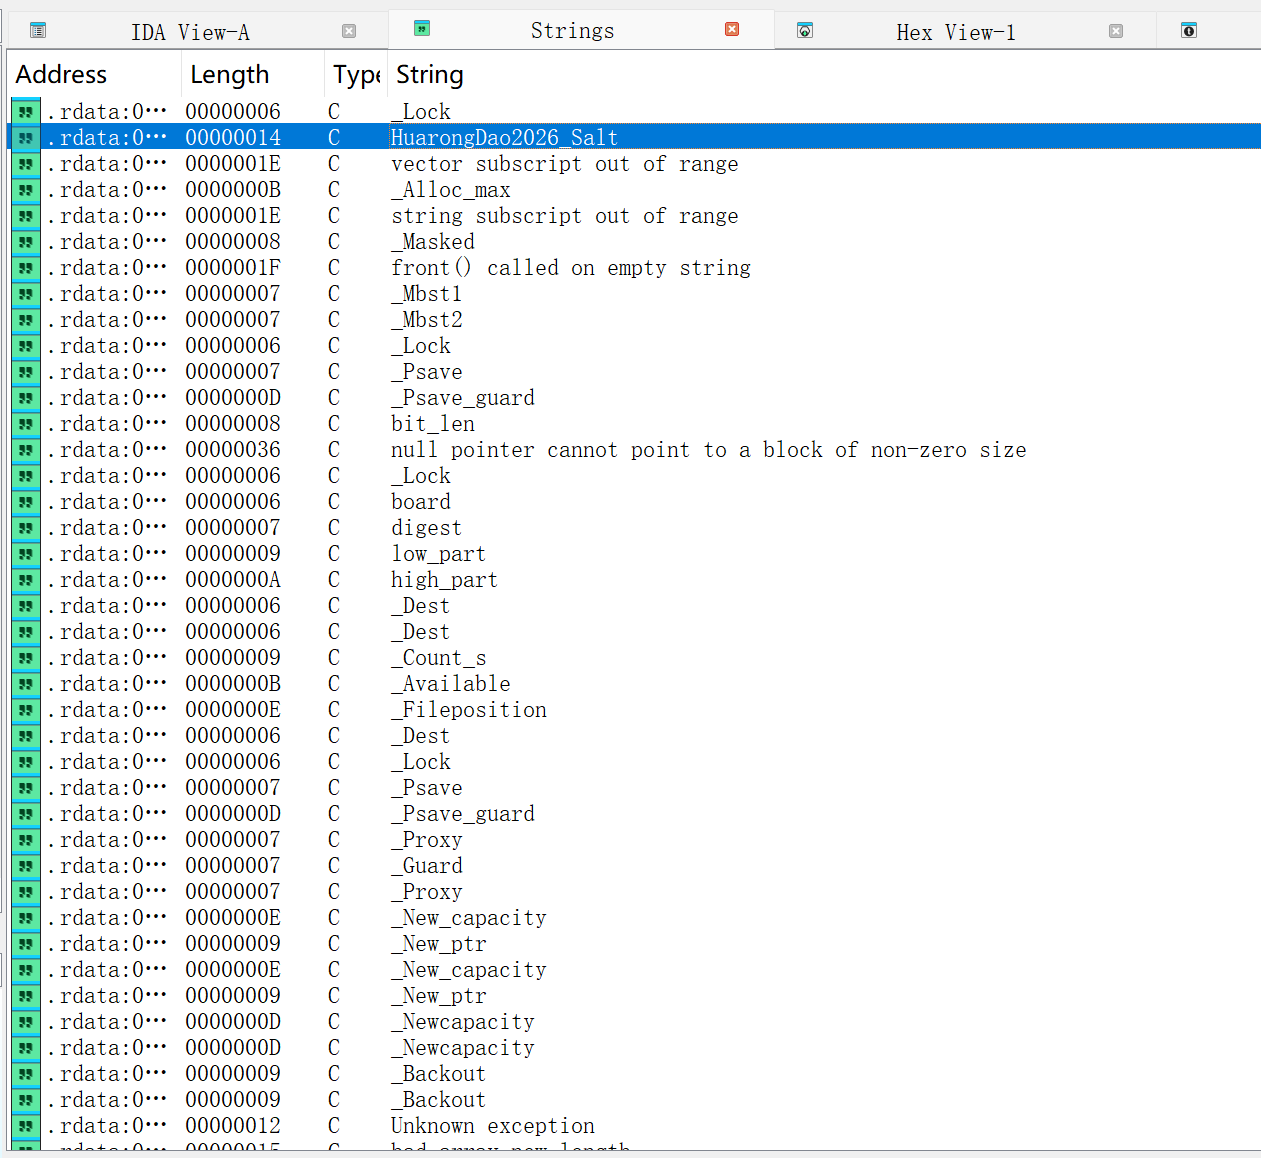Close the IDA View-A tab
The width and height of the screenshot is (1261, 1158).
tap(349, 31)
